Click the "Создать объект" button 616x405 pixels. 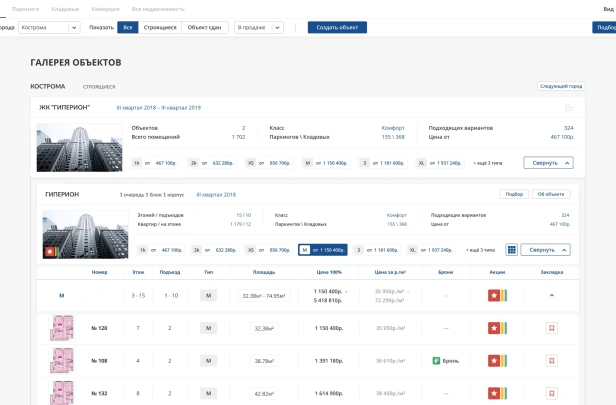click(337, 27)
